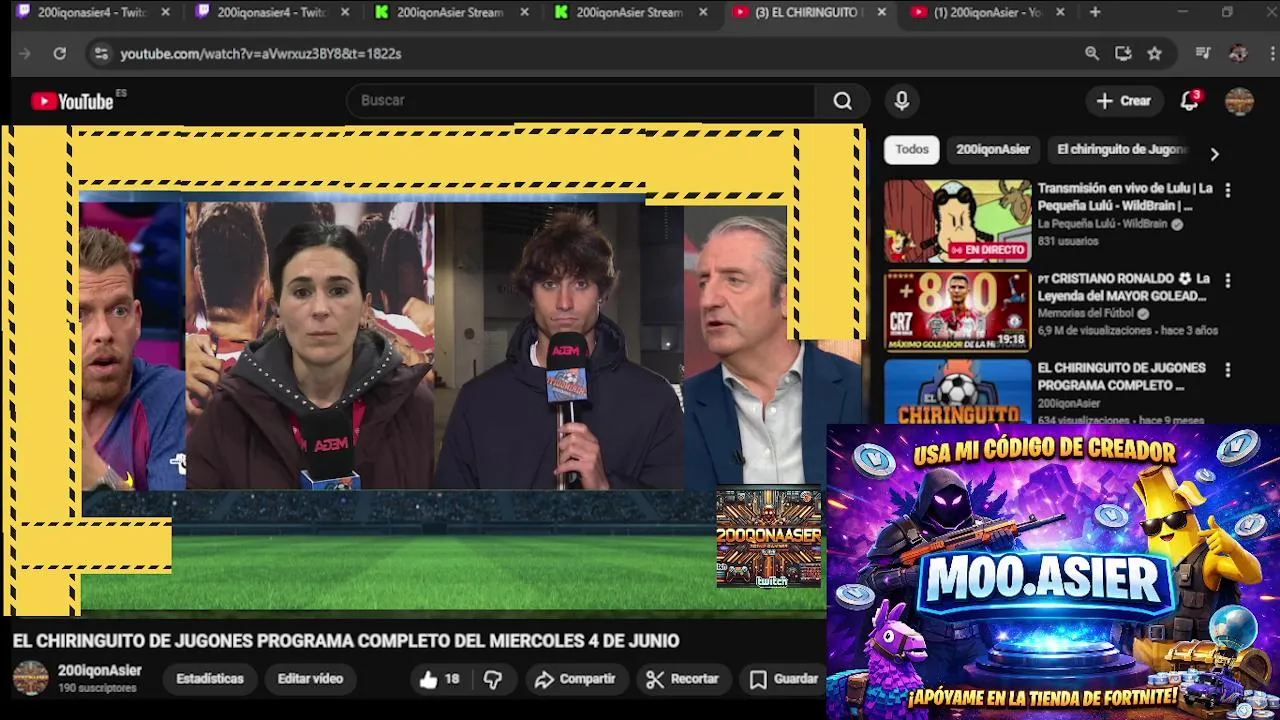Click the YouTube Buscar search field

coord(580,101)
